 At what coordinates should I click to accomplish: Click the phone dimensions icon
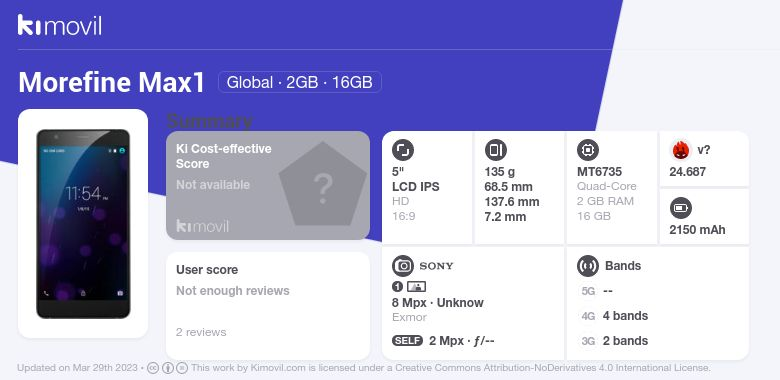coord(495,150)
